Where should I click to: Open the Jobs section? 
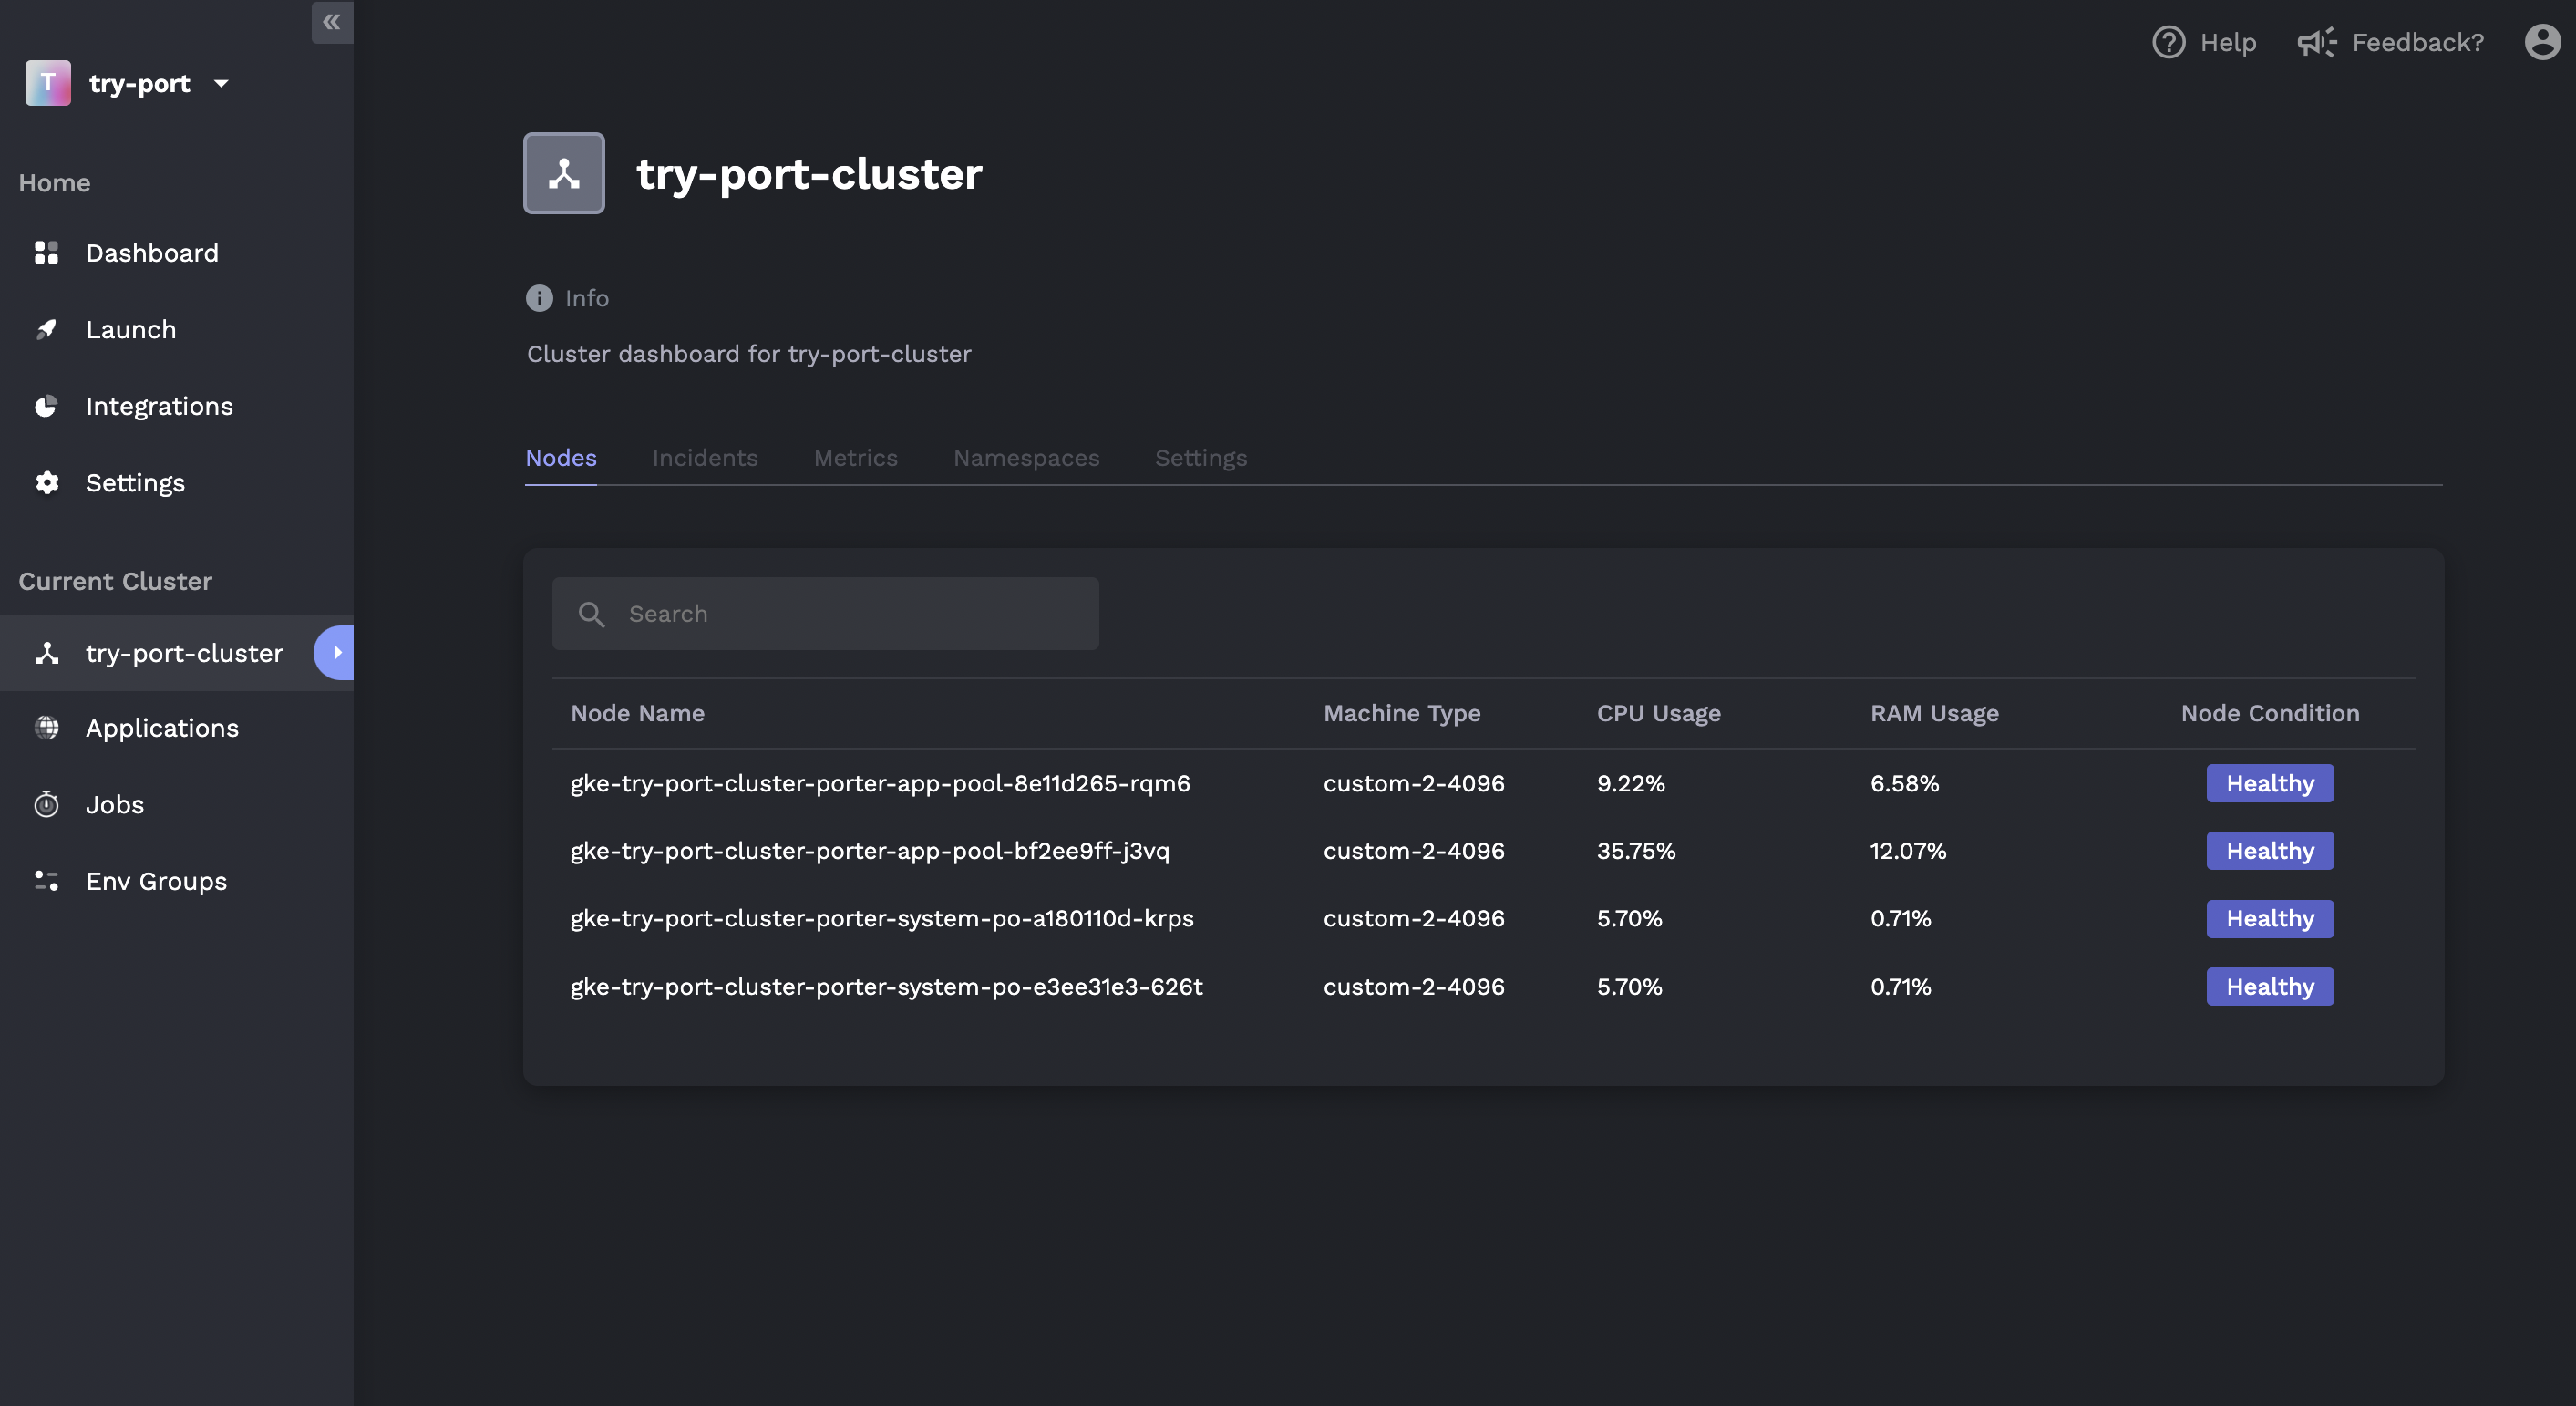115,805
